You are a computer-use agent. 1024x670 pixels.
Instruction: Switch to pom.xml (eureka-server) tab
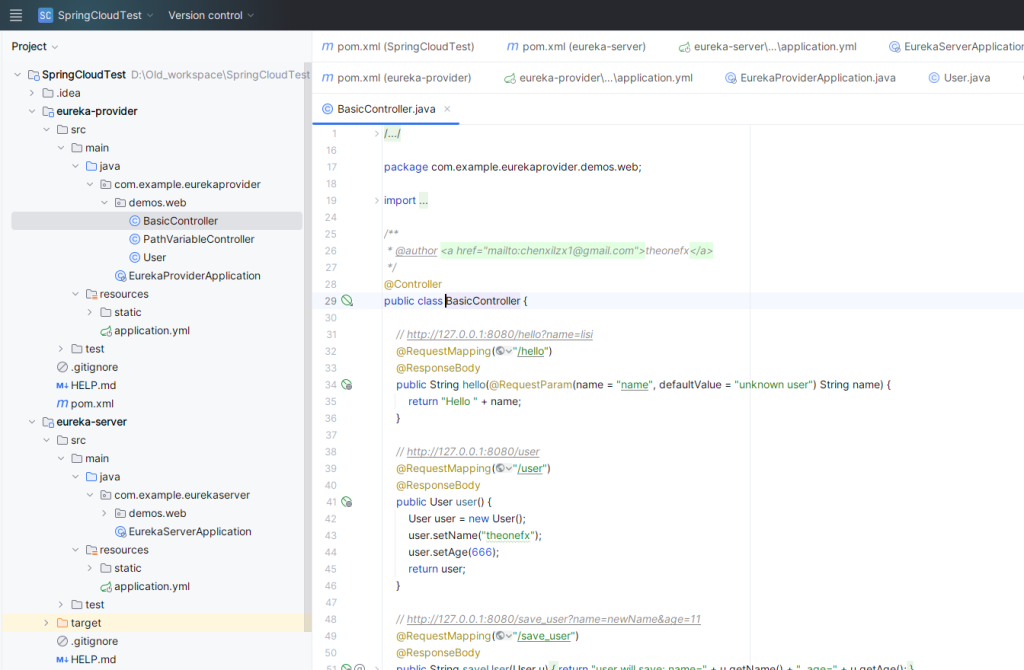tap(583, 46)
